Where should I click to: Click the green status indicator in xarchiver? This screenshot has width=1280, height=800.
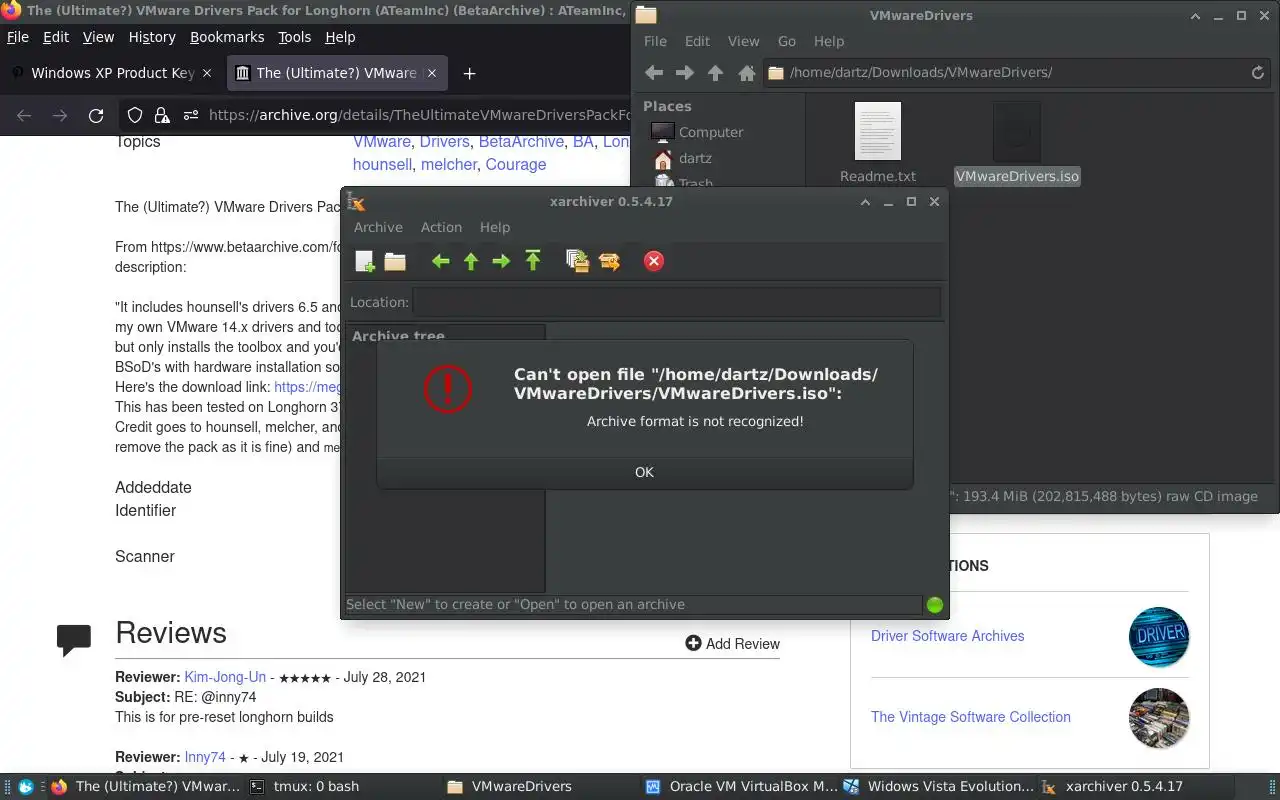coord(935,604)
